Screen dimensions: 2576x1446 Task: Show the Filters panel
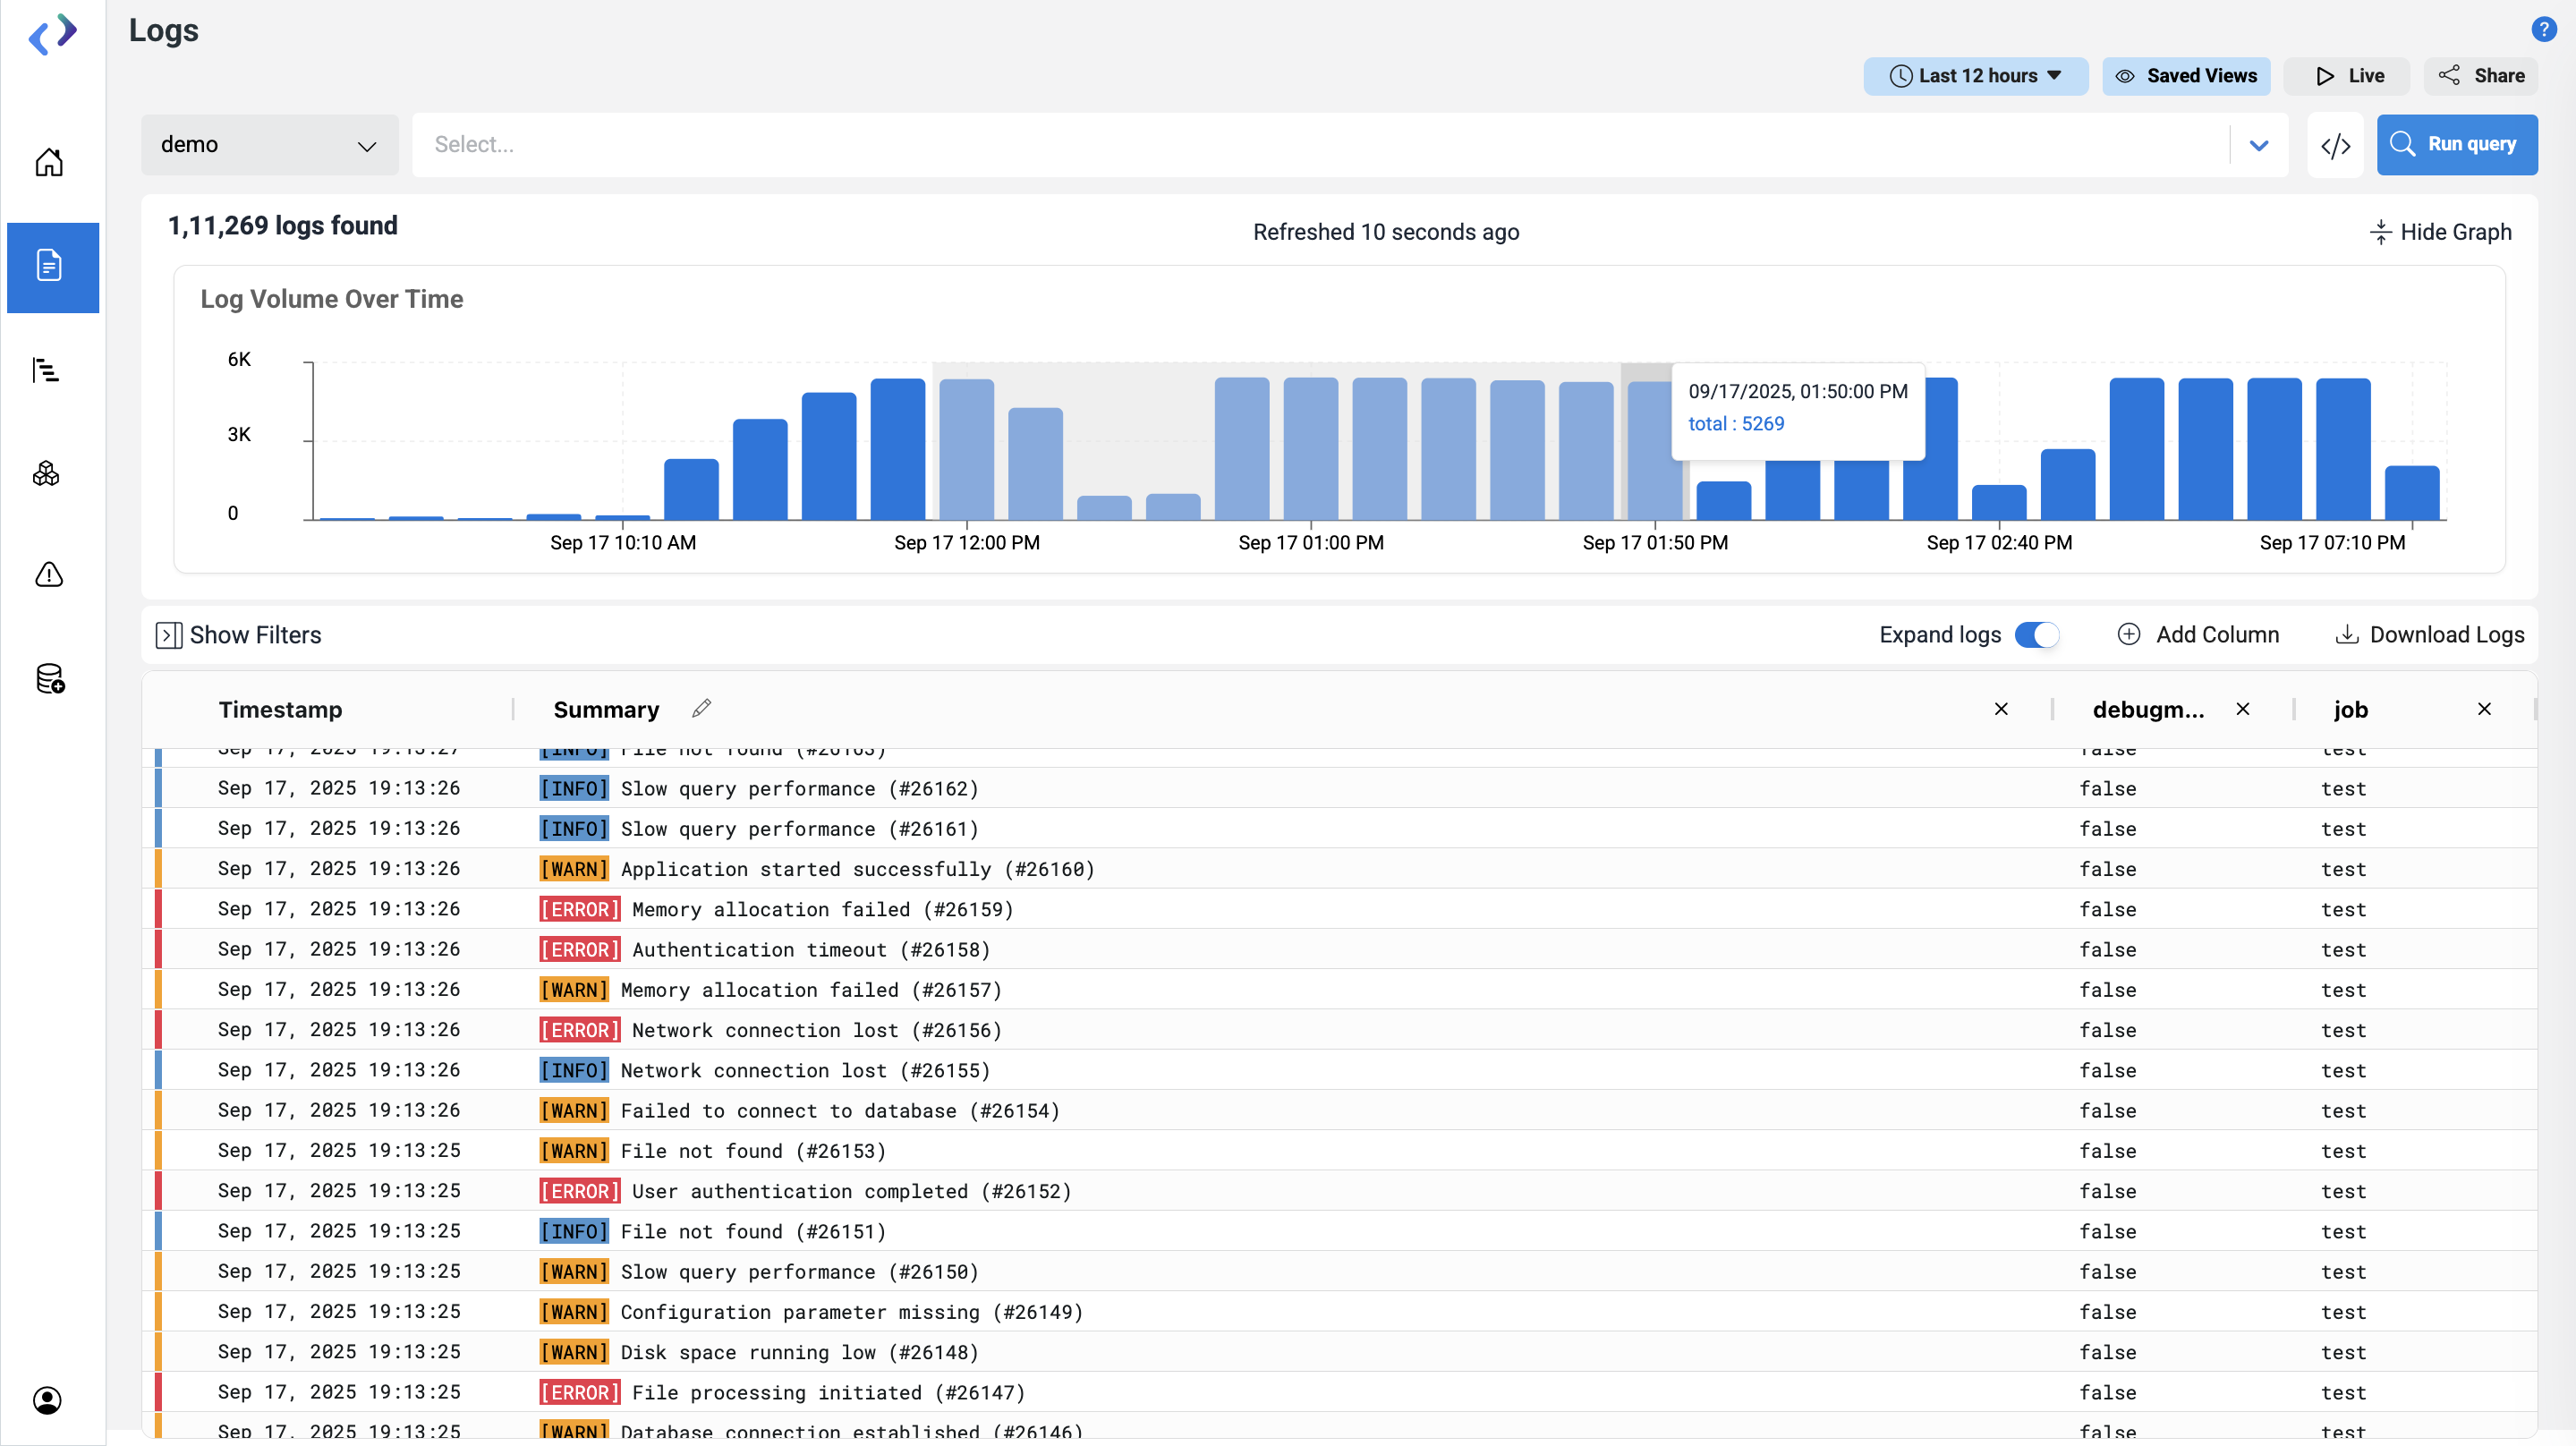click(x=238, y=635)
